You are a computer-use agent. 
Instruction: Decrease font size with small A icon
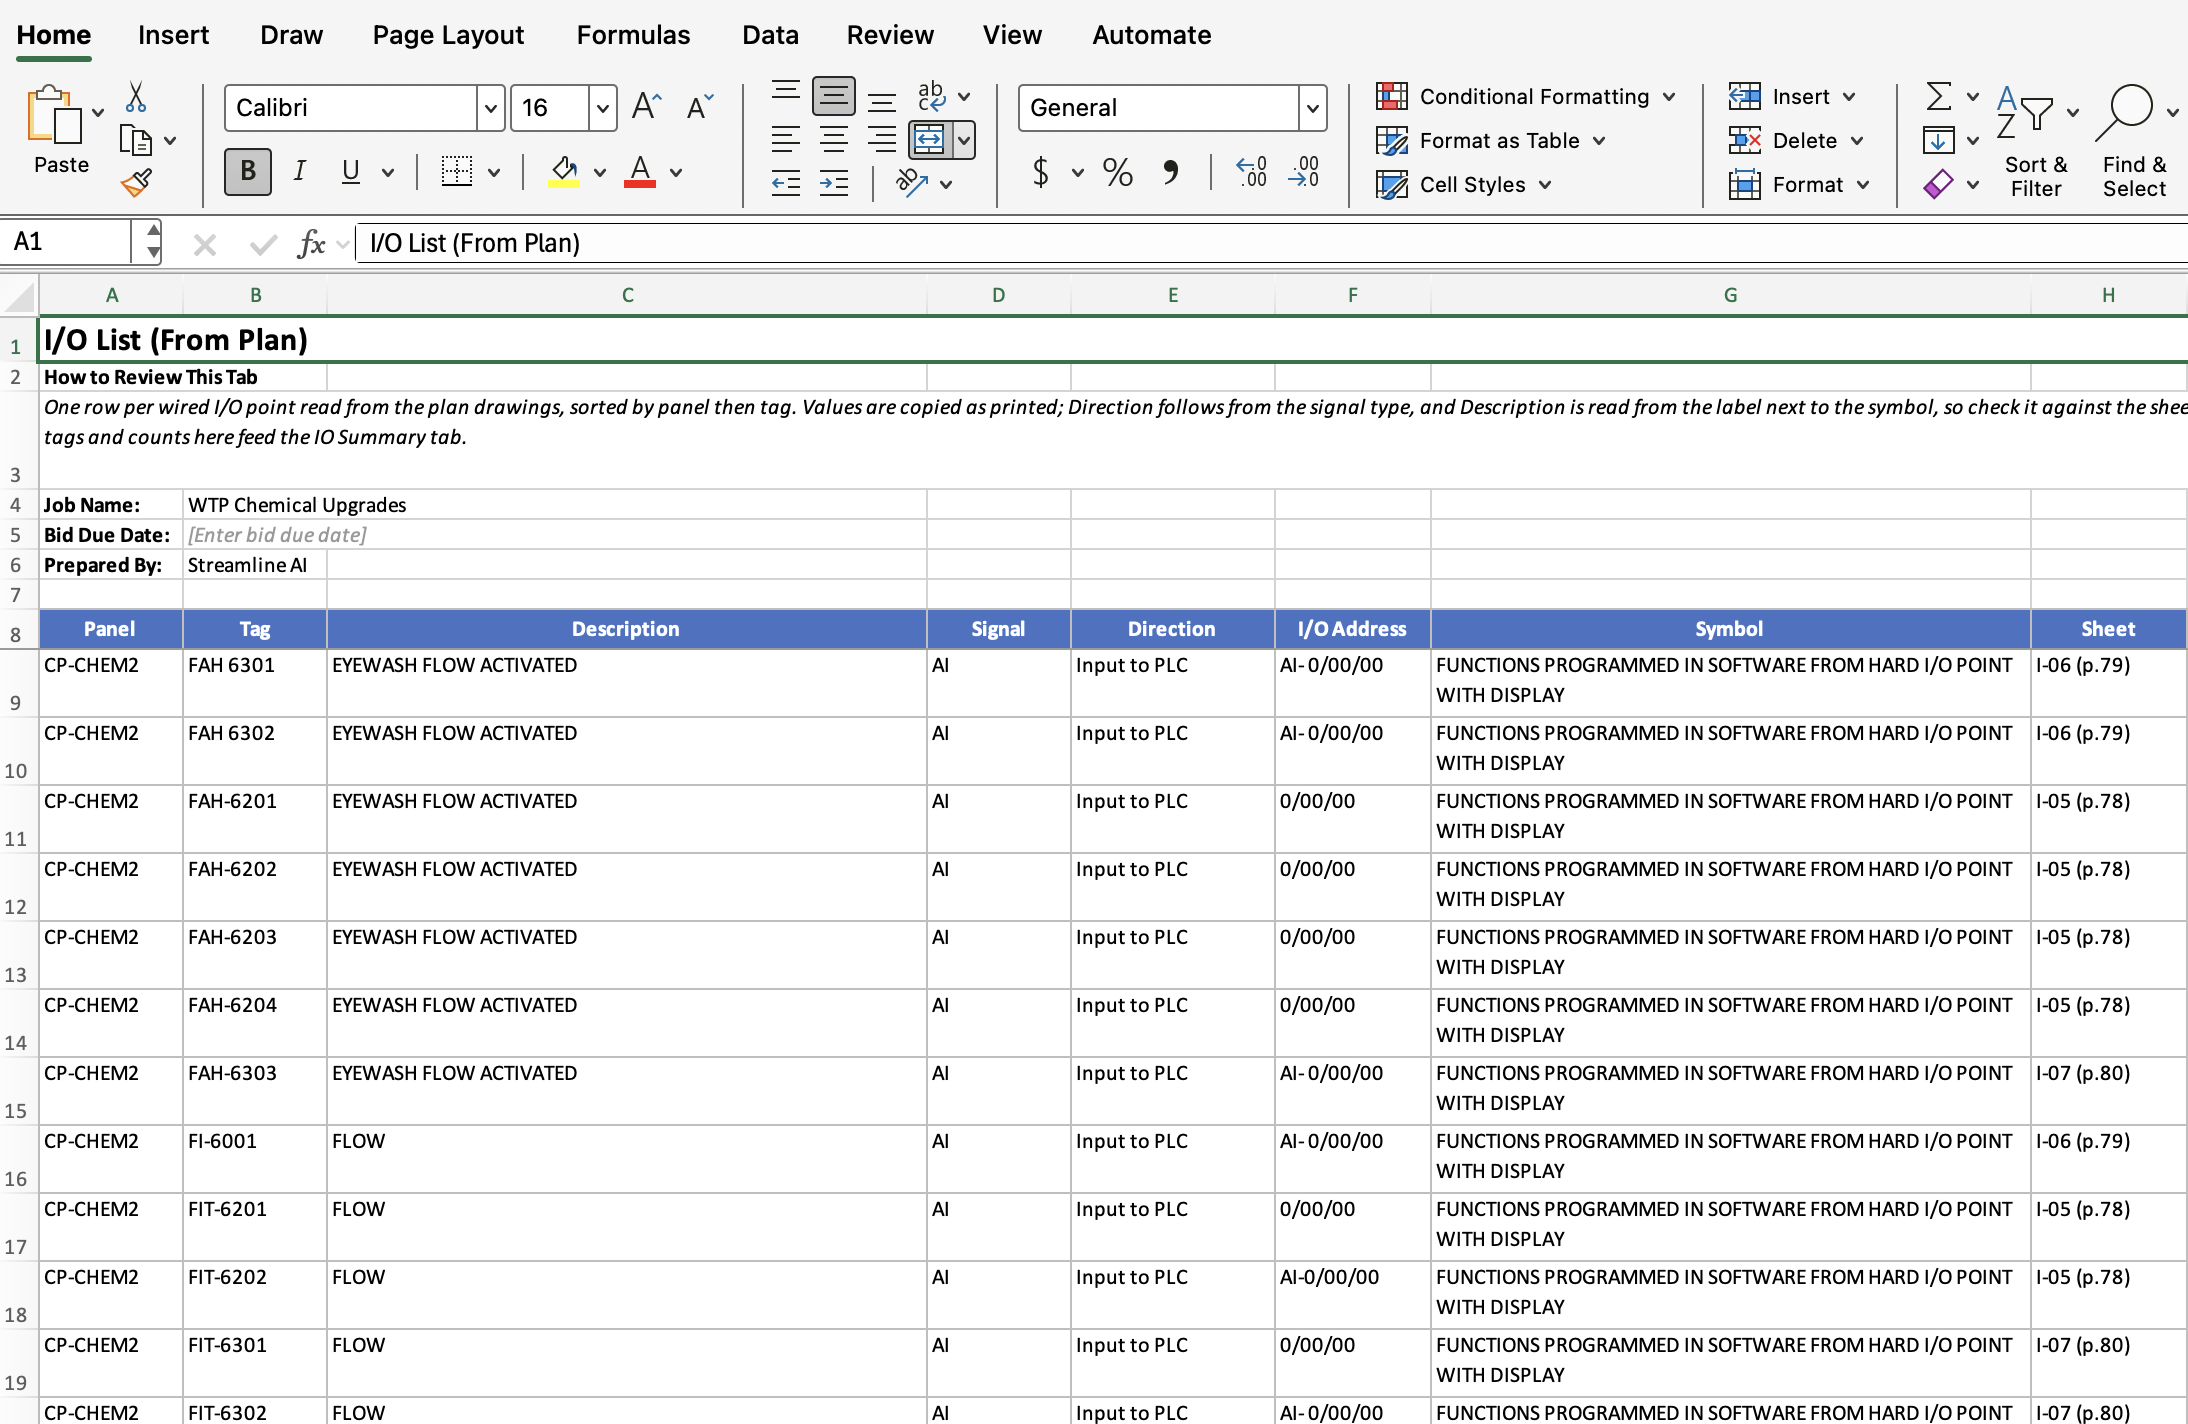click(x=700, y=106)
